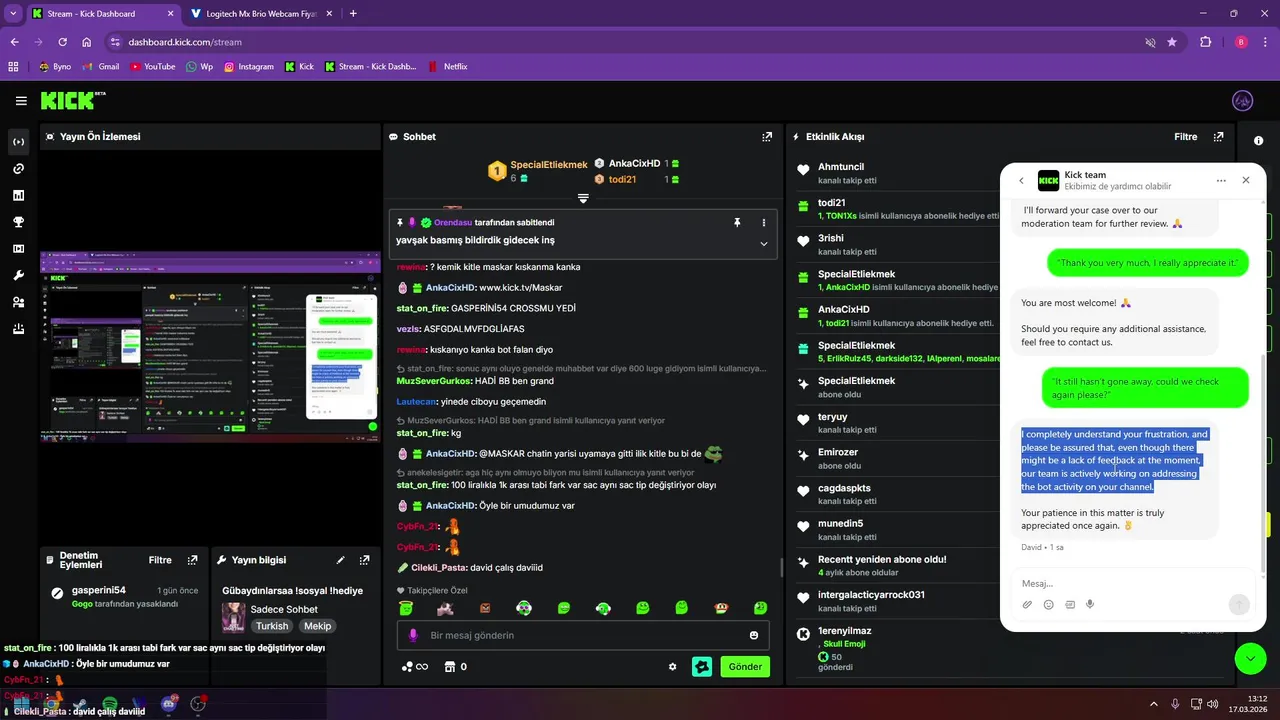
Task: Open Filtre in Denetim Eylemleri panel
Action: [x=160, y=561]
